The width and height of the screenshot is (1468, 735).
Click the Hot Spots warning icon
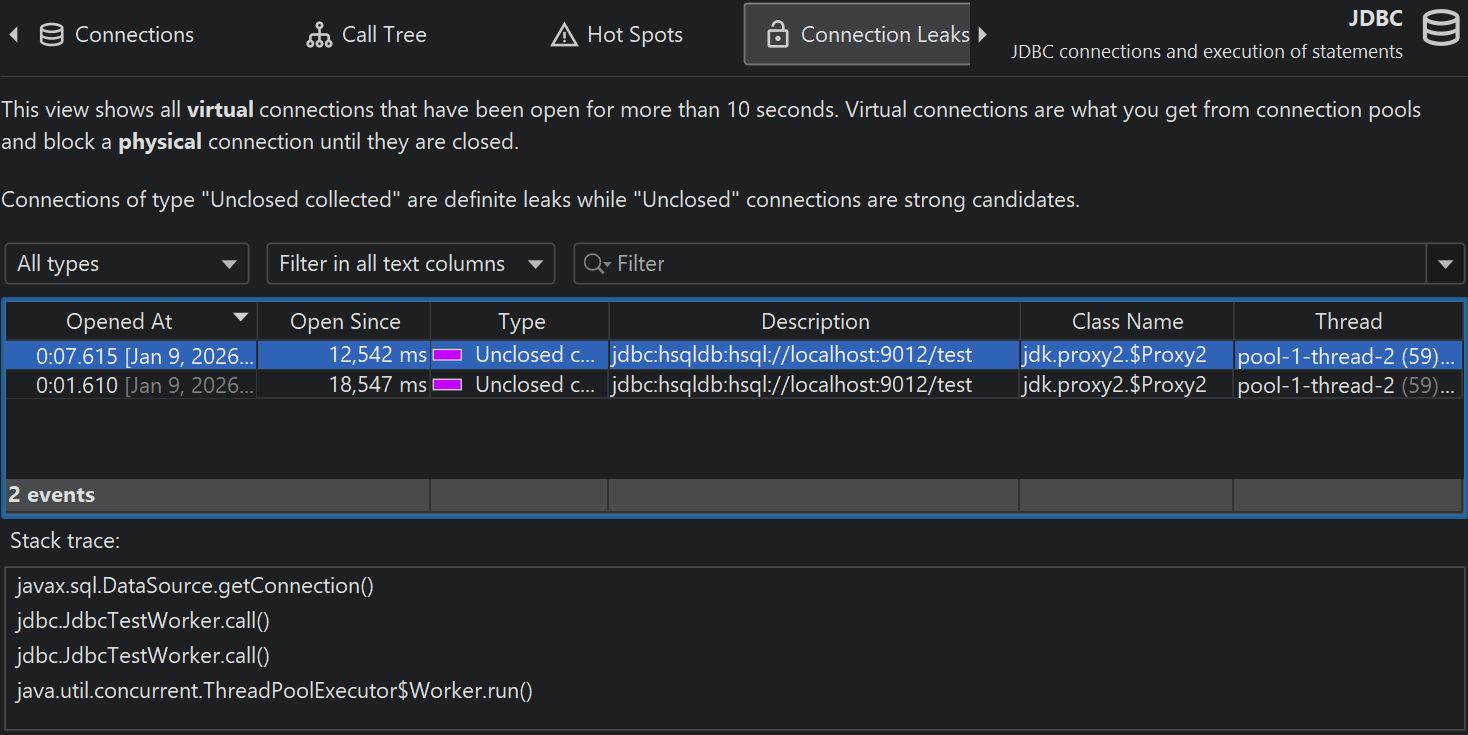click(x=564, y=35)
